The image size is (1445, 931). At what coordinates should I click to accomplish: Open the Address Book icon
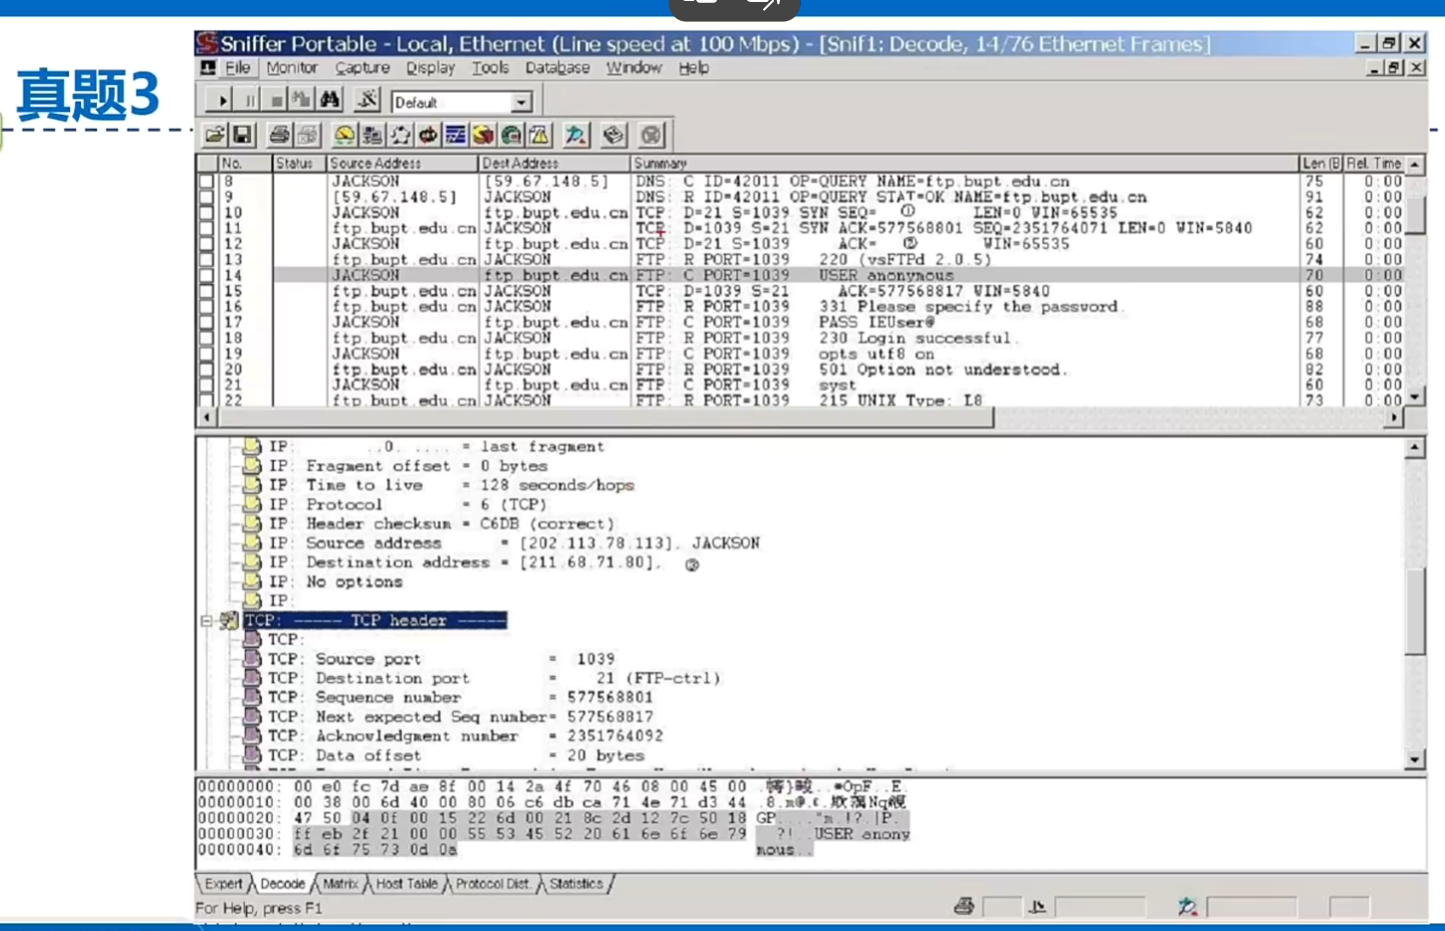coord(614,135)
